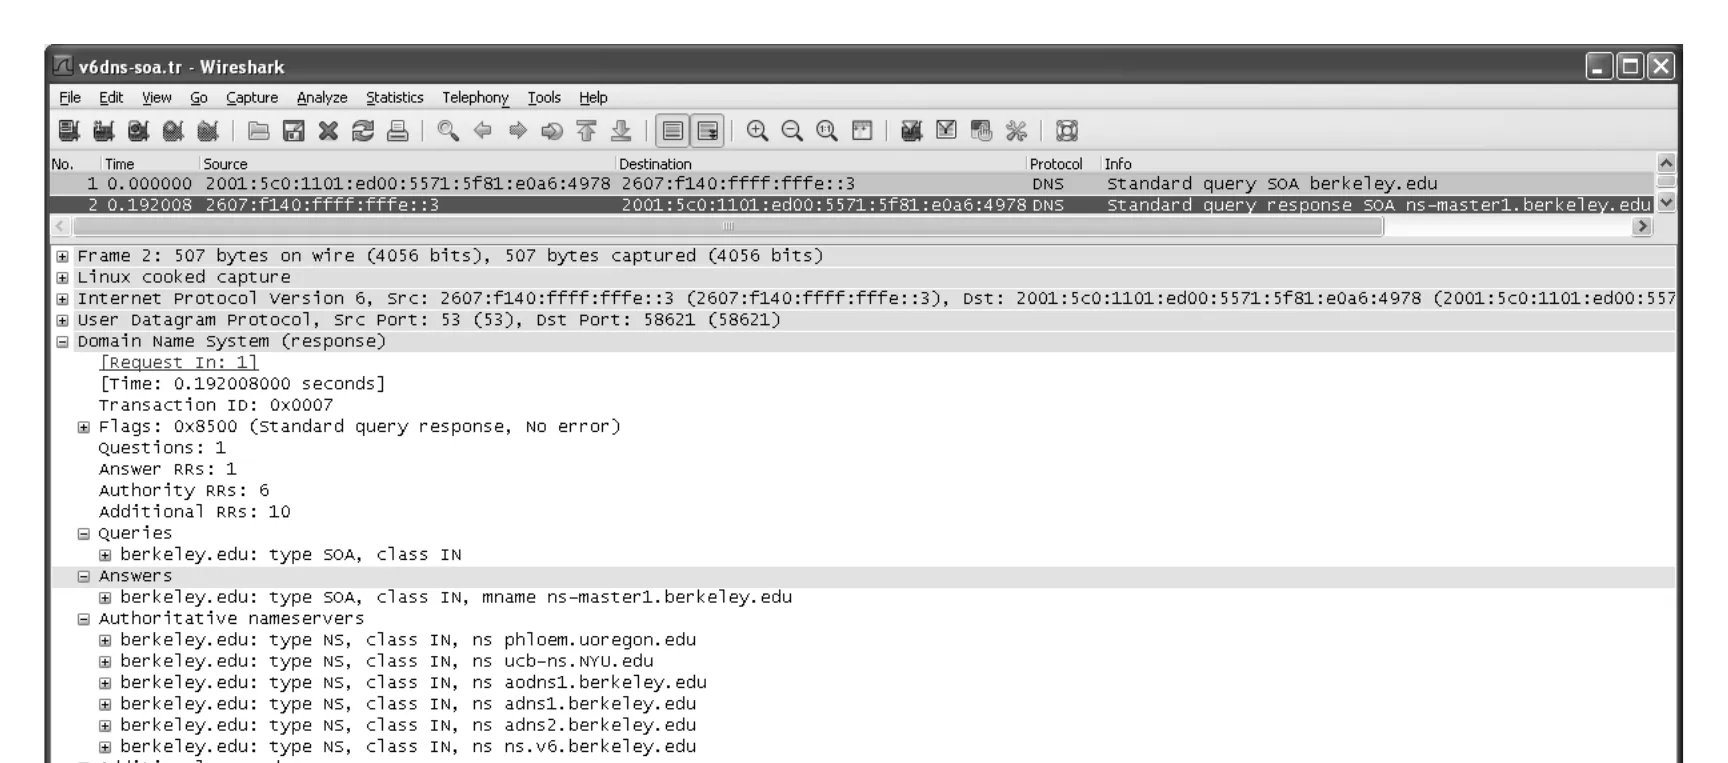Jump to the last packet

[621, 131]
